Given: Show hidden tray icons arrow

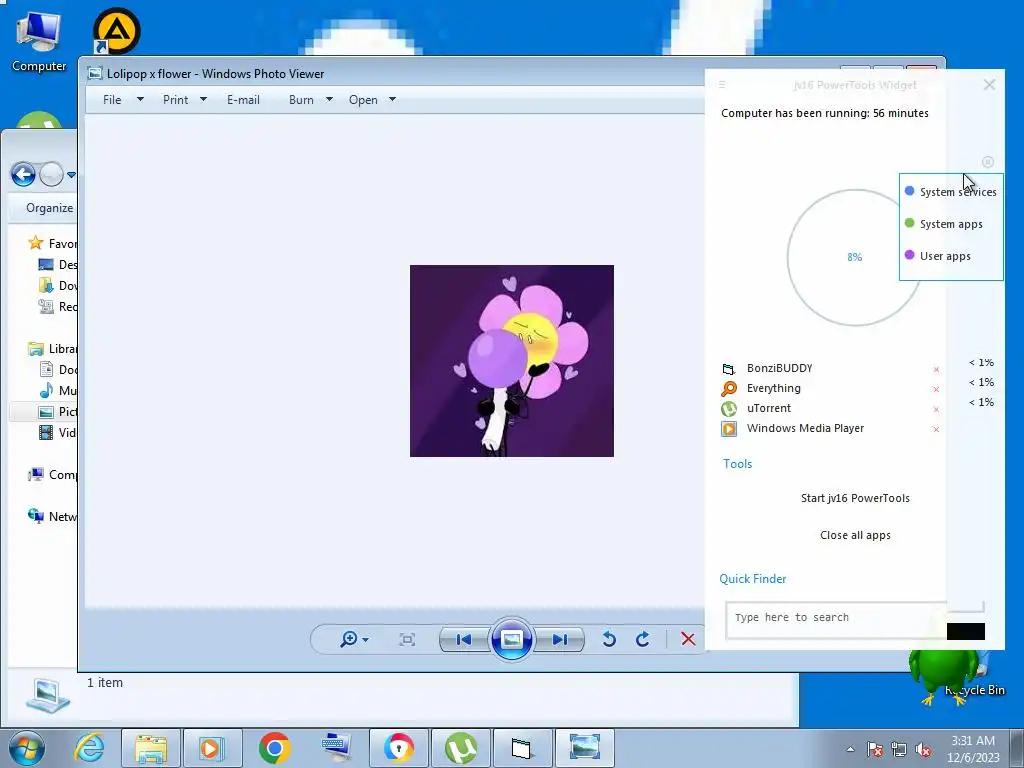Looking at the screenshot, I should pos(850,749).
